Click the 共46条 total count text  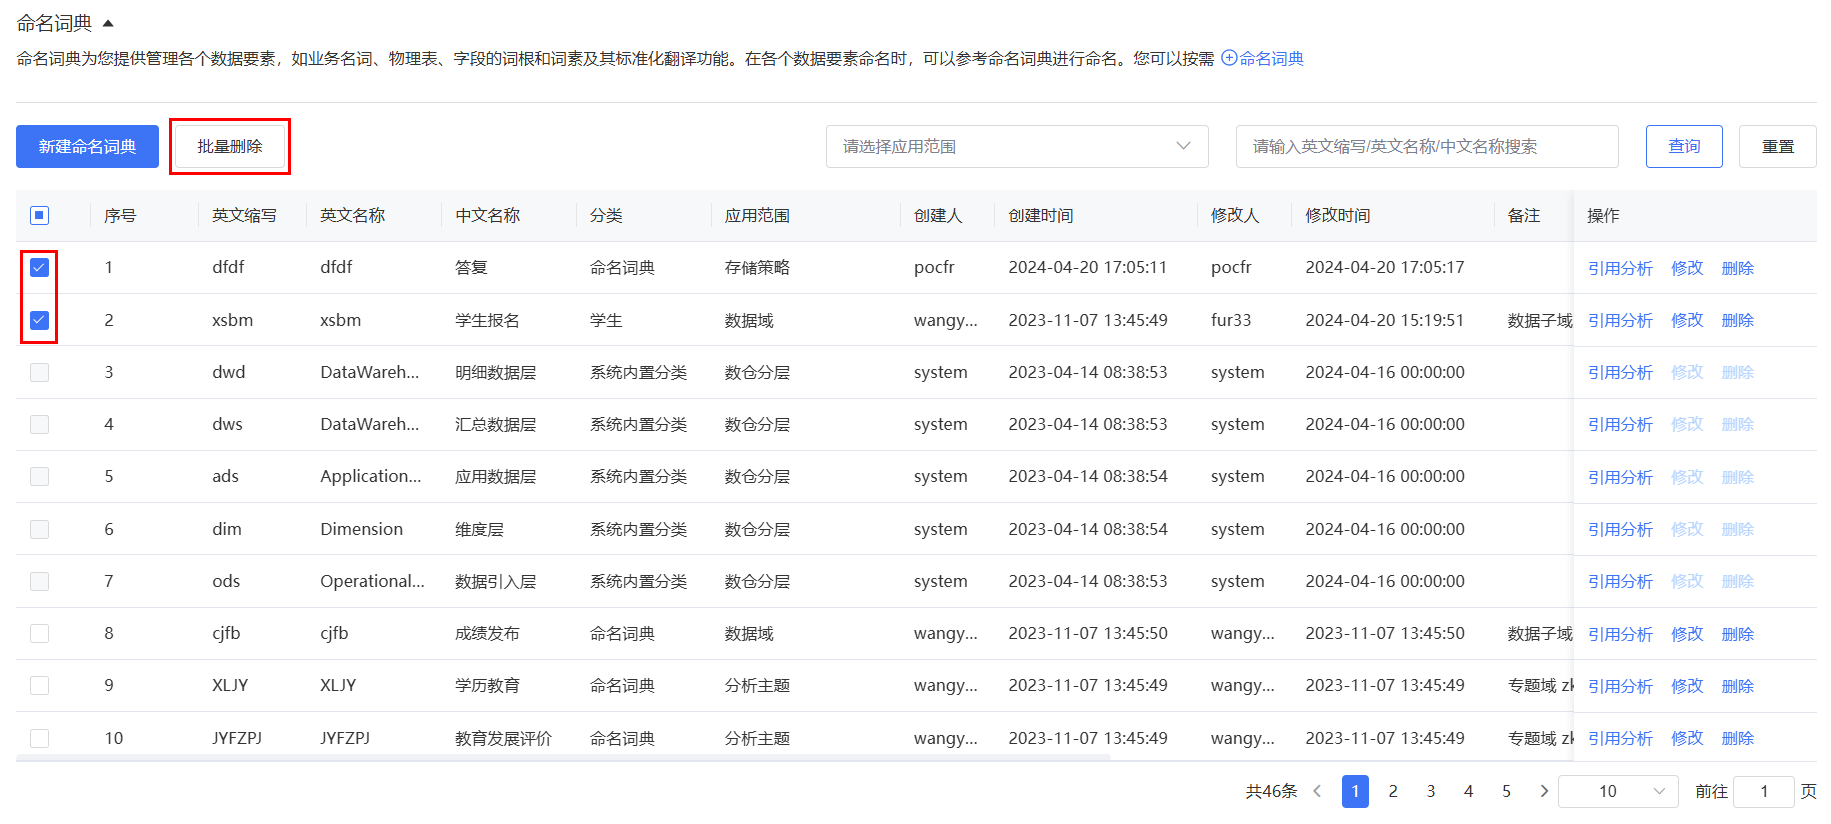coord(1271,791)
